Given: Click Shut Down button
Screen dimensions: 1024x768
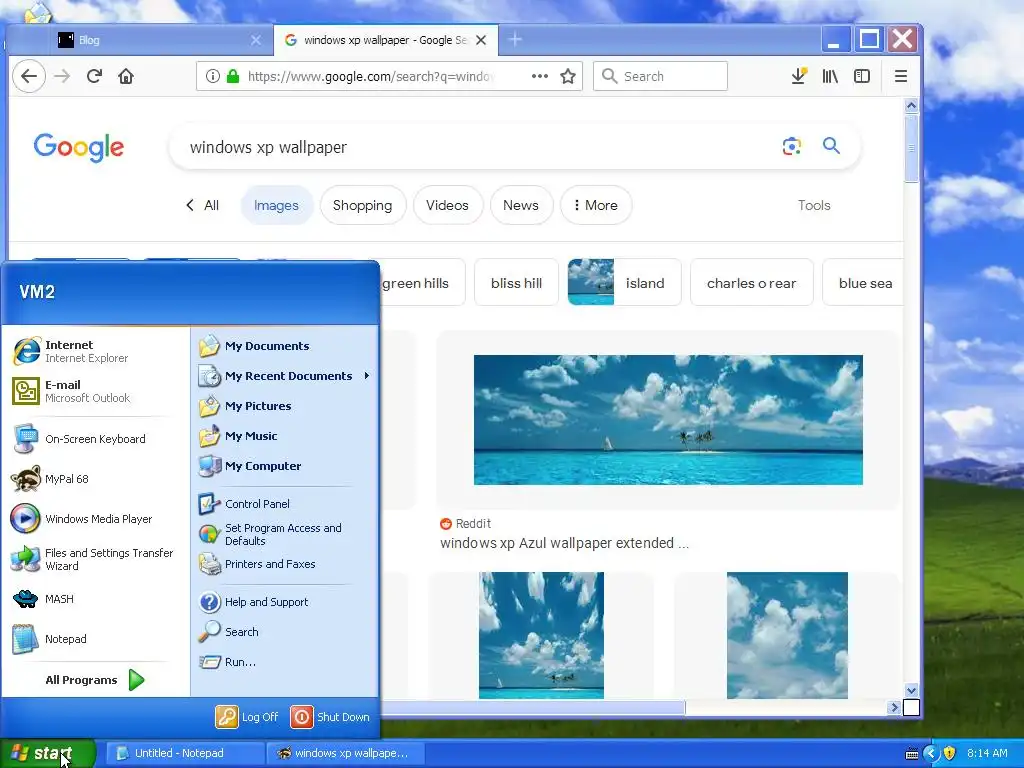Looking at the screenshot, I should (330, 717).
